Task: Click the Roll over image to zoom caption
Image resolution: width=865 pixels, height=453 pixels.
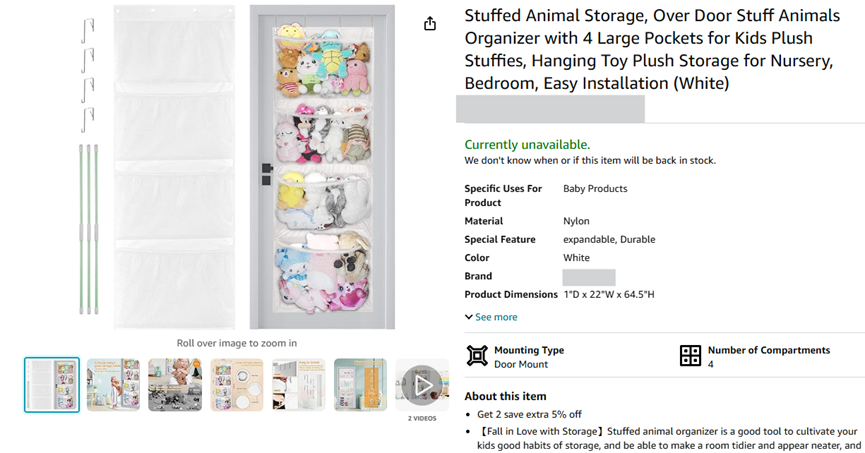Action: point(237,343)
